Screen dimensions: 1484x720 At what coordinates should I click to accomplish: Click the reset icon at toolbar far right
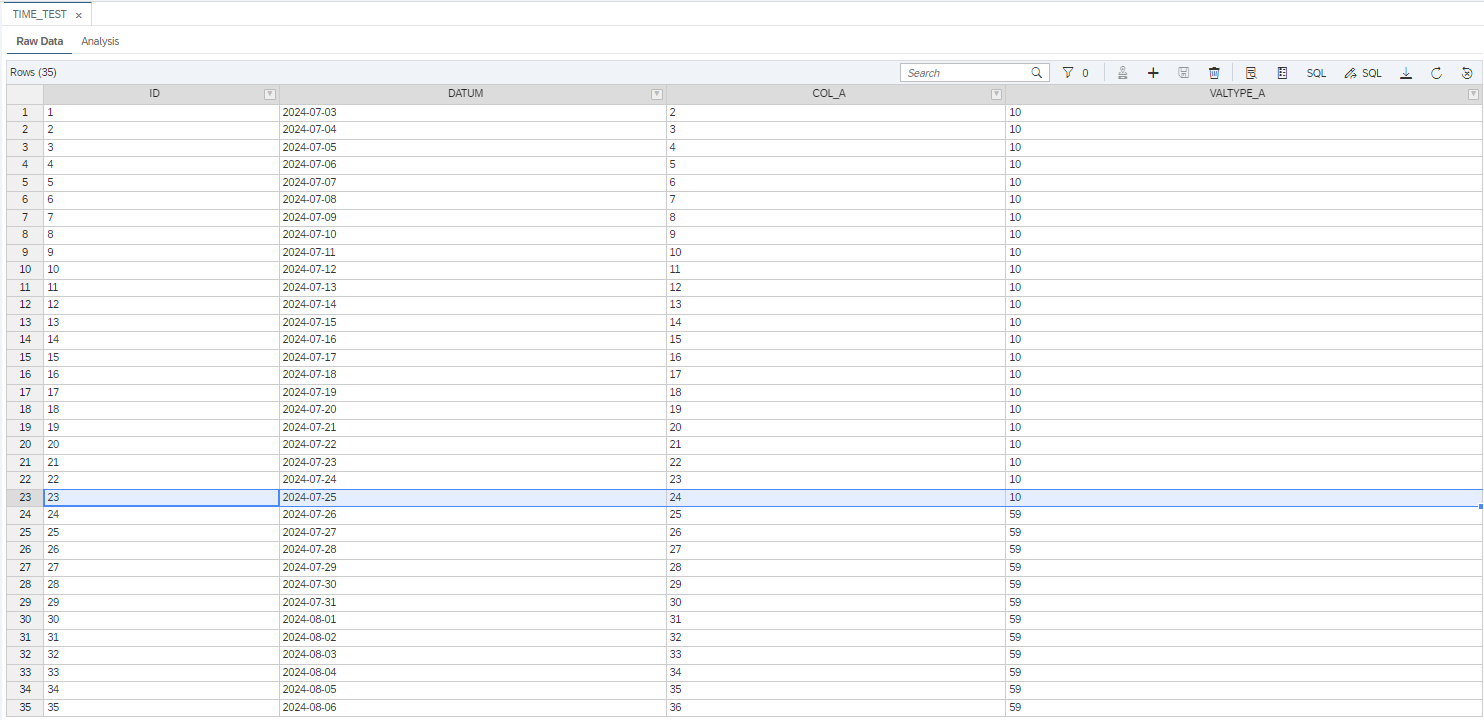point(1466,73)
